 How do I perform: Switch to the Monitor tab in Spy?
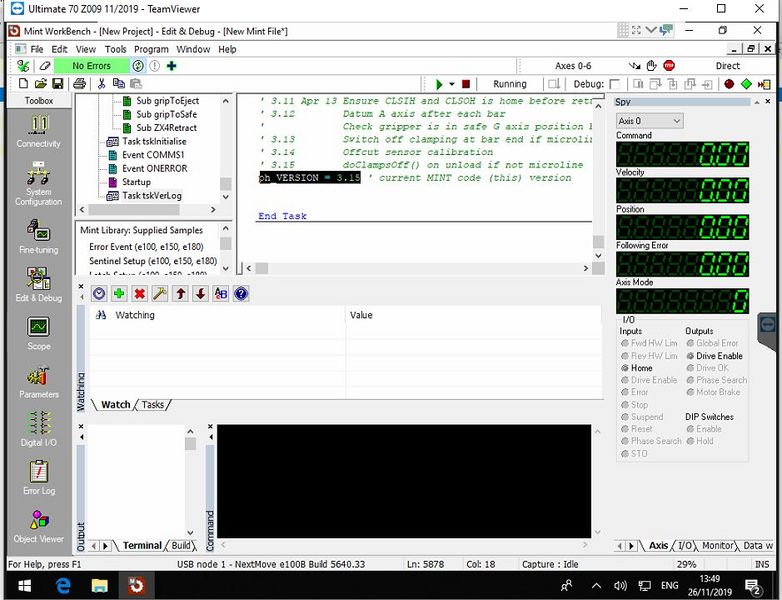click(x=717, y=545)
